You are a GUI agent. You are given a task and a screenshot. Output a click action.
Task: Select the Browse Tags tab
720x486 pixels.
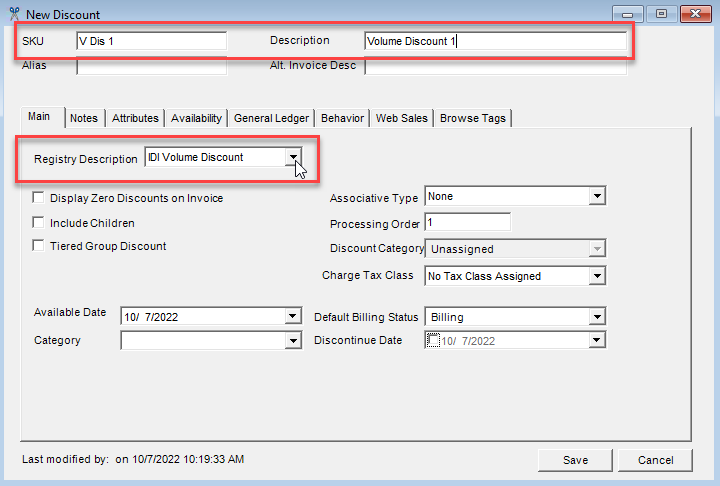473,118
